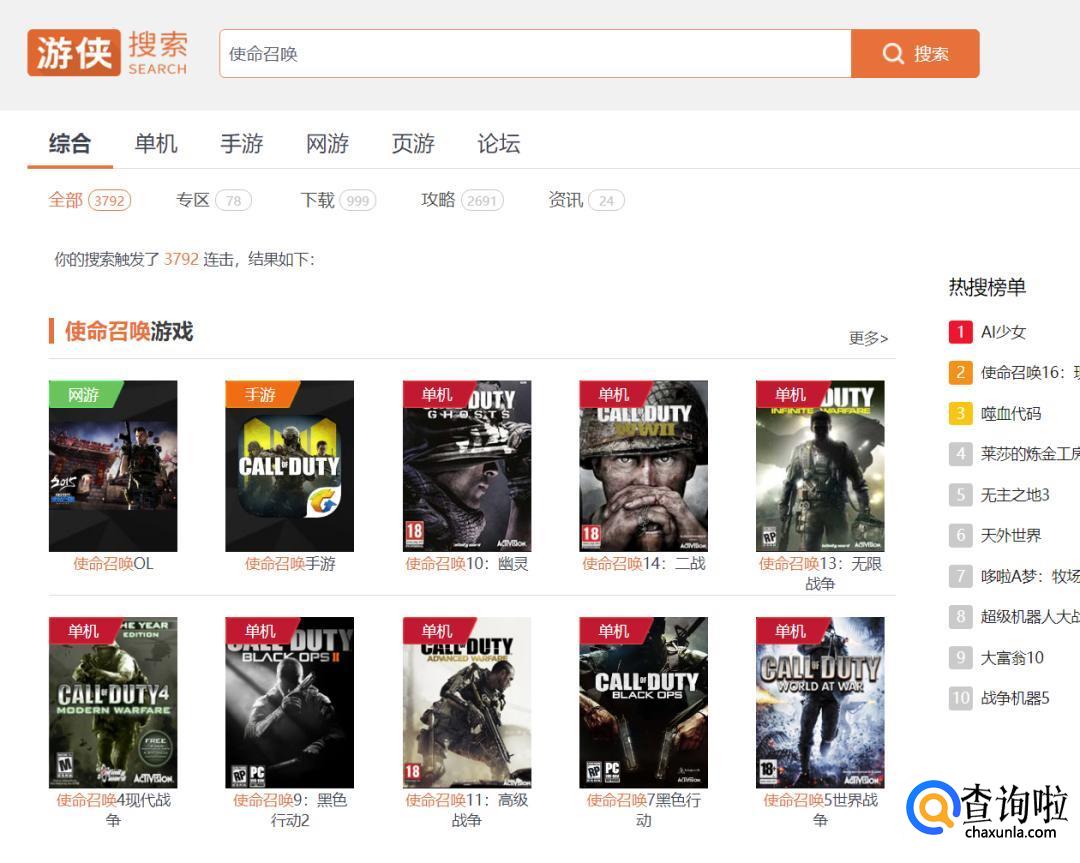
Task: Open hot search item 天外世界
Action: tap(1010, 535)
